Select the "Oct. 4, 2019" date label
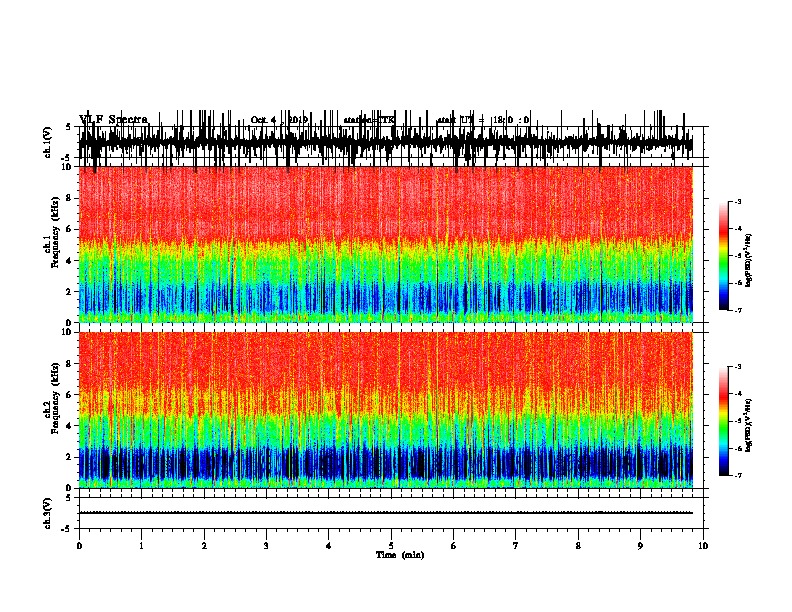This screenshot has width=792, height=612. (x=279, y=120)
